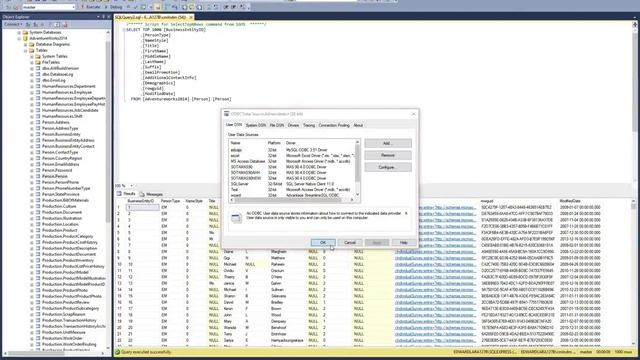The height and width of the screenshot is (360, 640).
Task: Click the Execute query toolbar button
Action: 90,7
